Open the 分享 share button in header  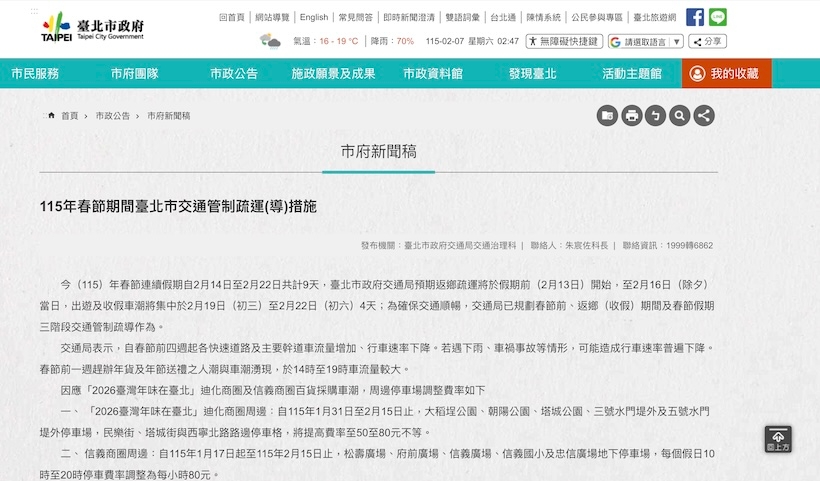pyautogui.click(x=708, y=41)
